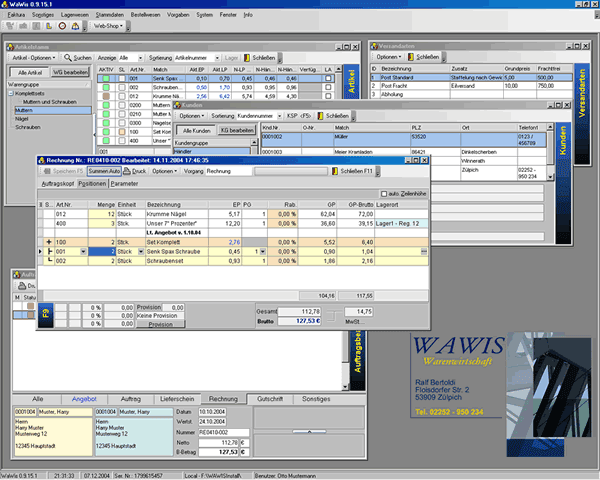Click the printer icon in the Auftragsbearbeitung window
600x480 pixels.
click(x=22, y=286)
